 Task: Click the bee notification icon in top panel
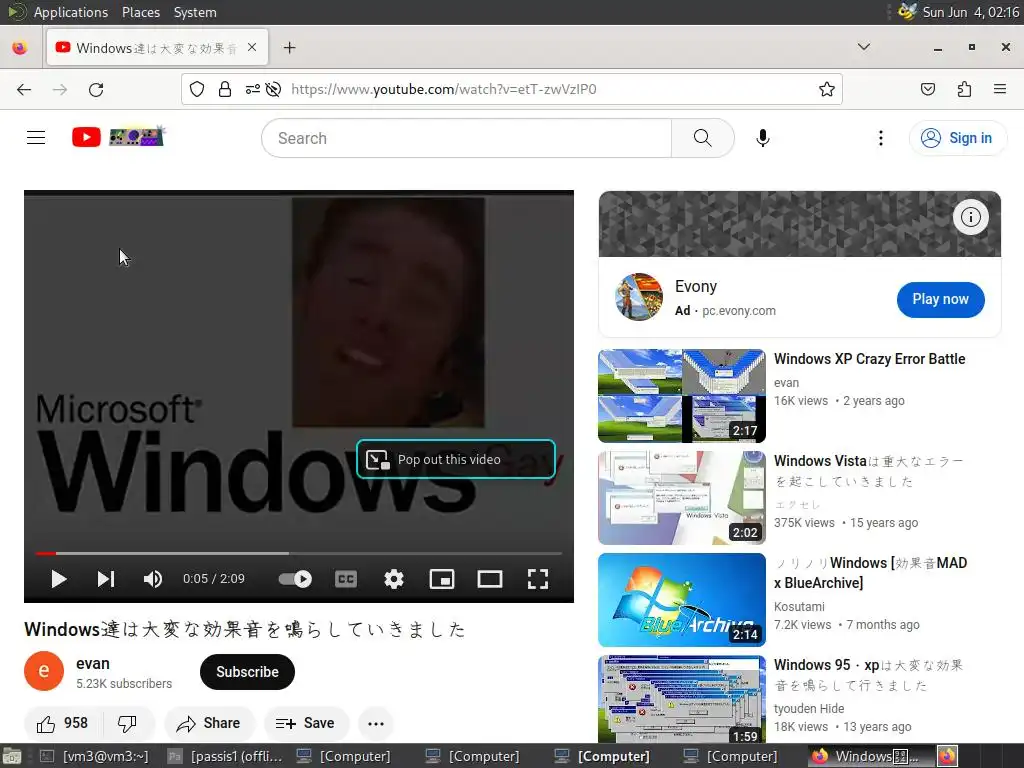[x=906, y=12]
